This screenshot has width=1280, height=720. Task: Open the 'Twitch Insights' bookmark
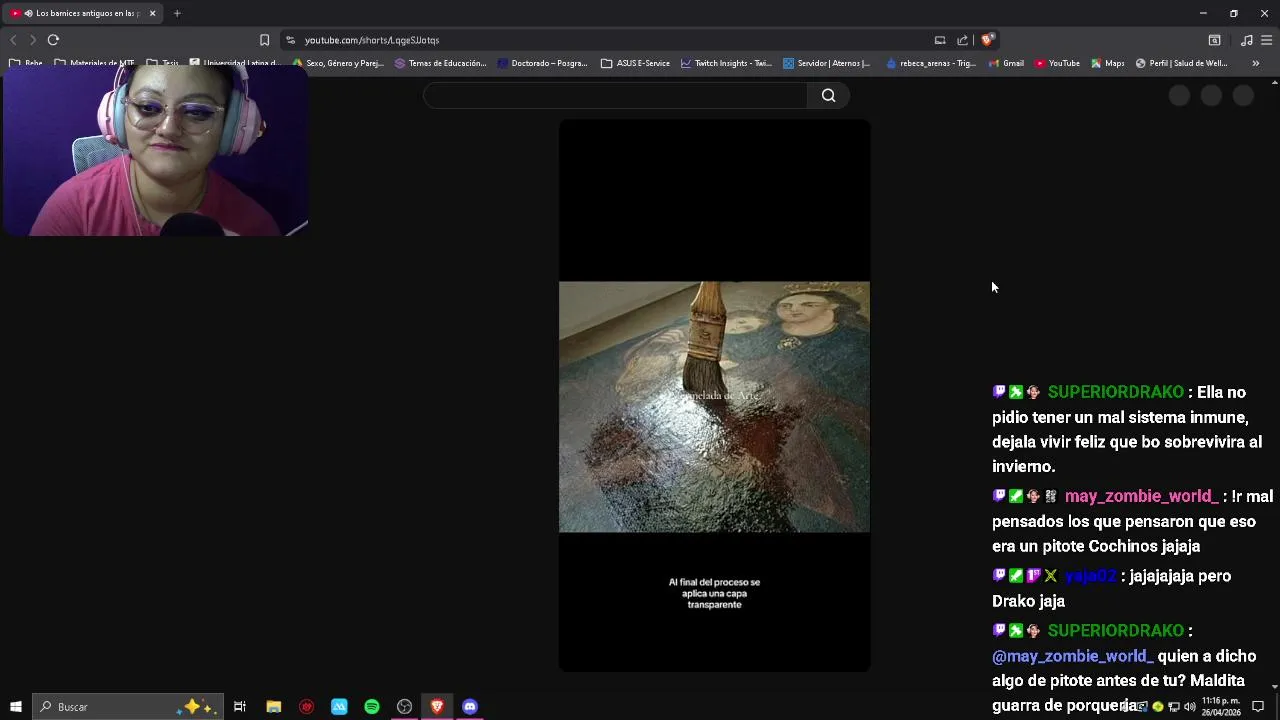tap(726, 63)
